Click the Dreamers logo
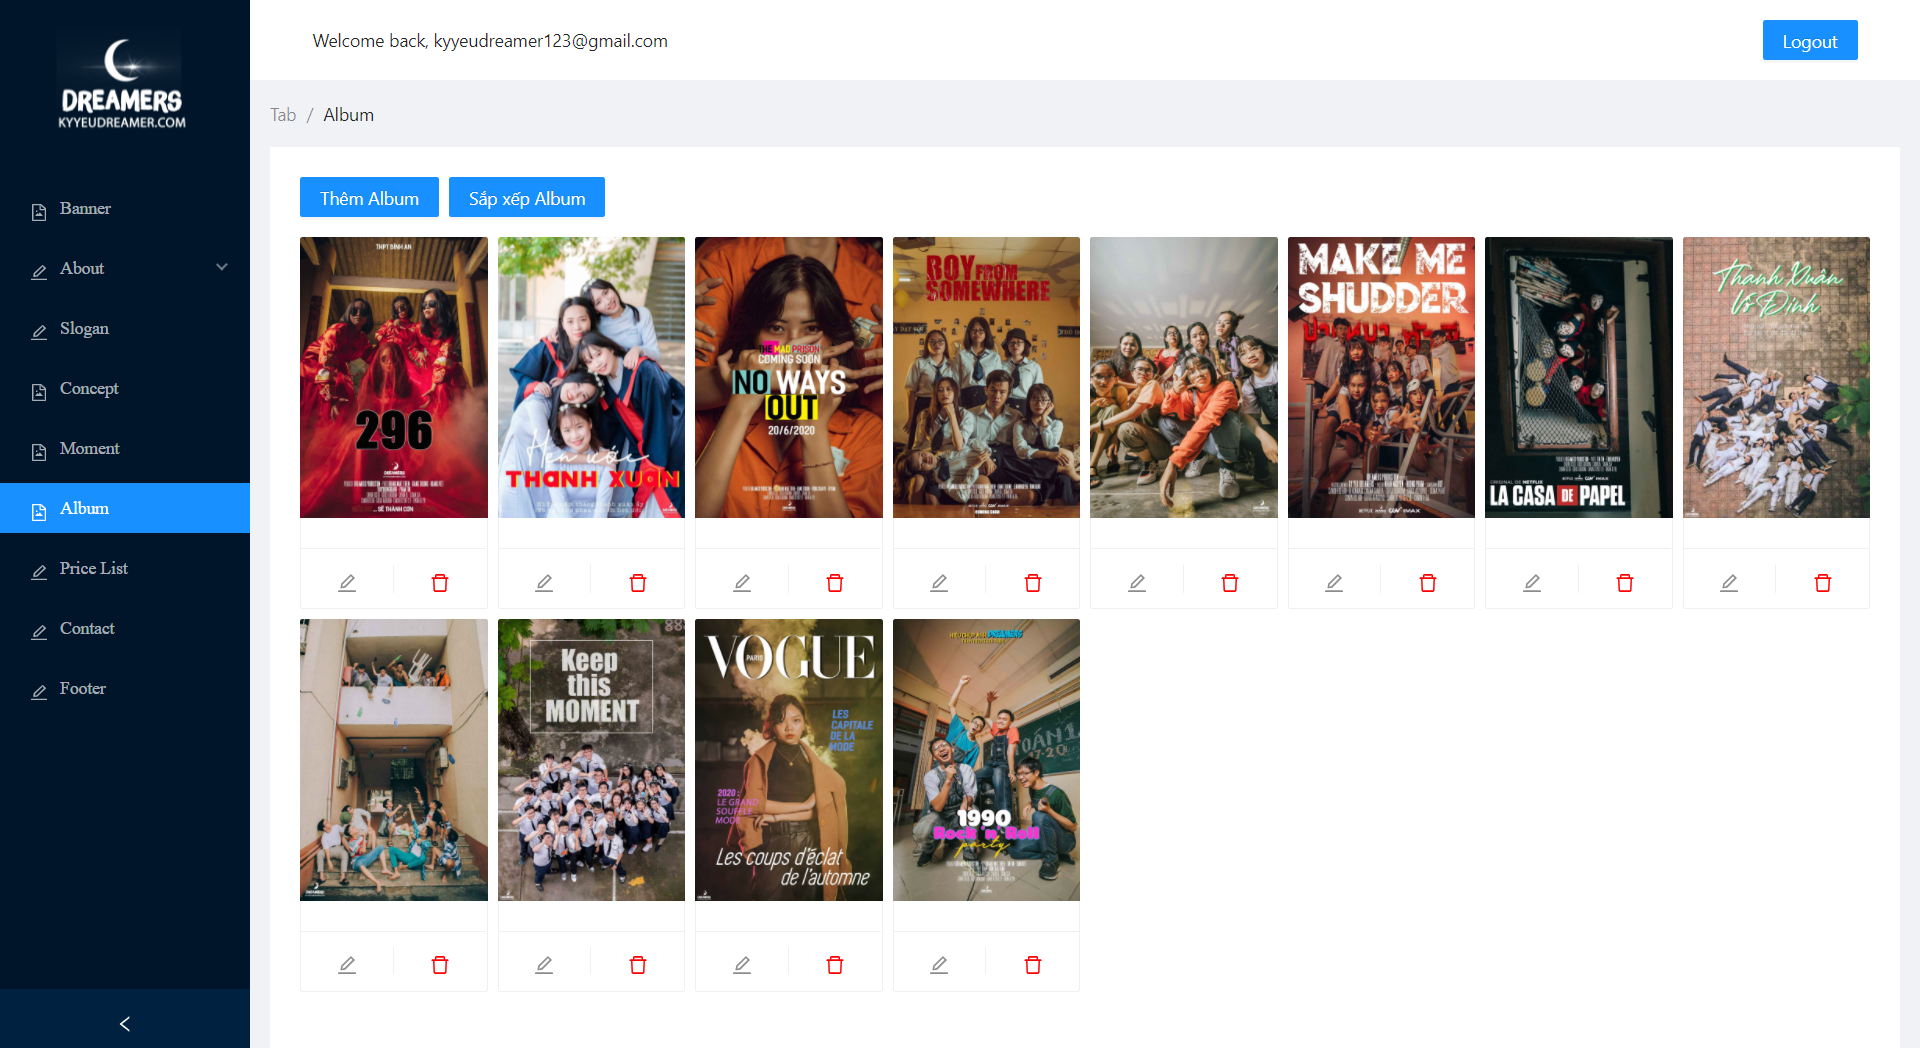Screen dimensions: 1920x1048 point(122,83)
